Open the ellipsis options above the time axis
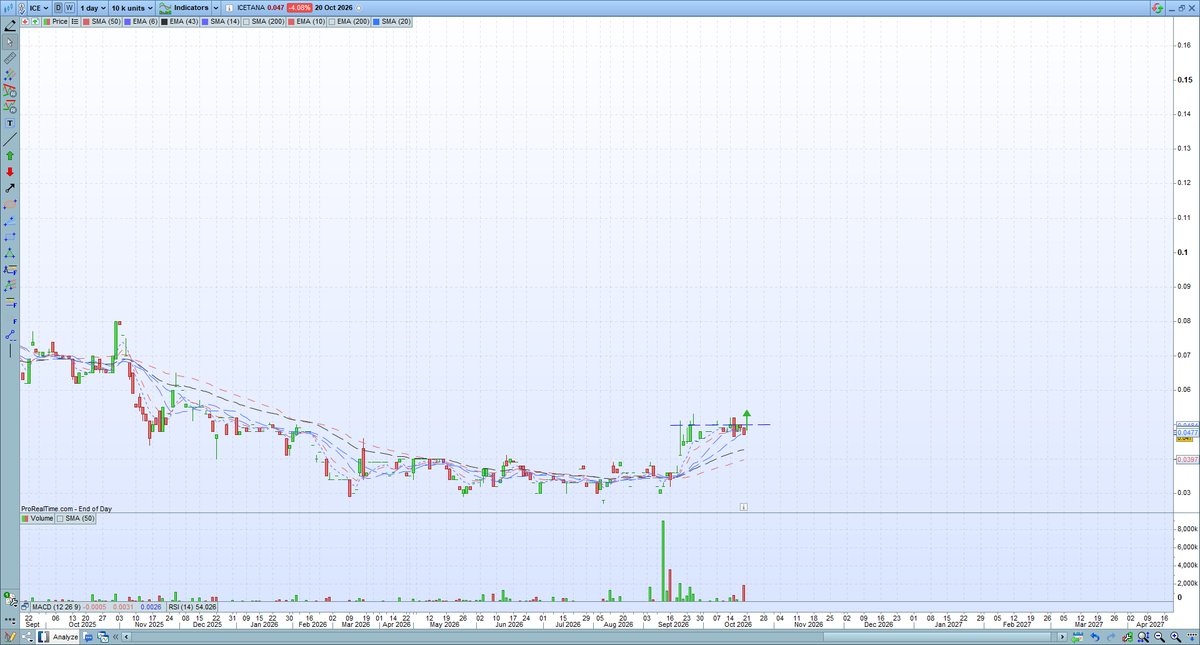Screen dimensions: 1200x645 (10, 621)
